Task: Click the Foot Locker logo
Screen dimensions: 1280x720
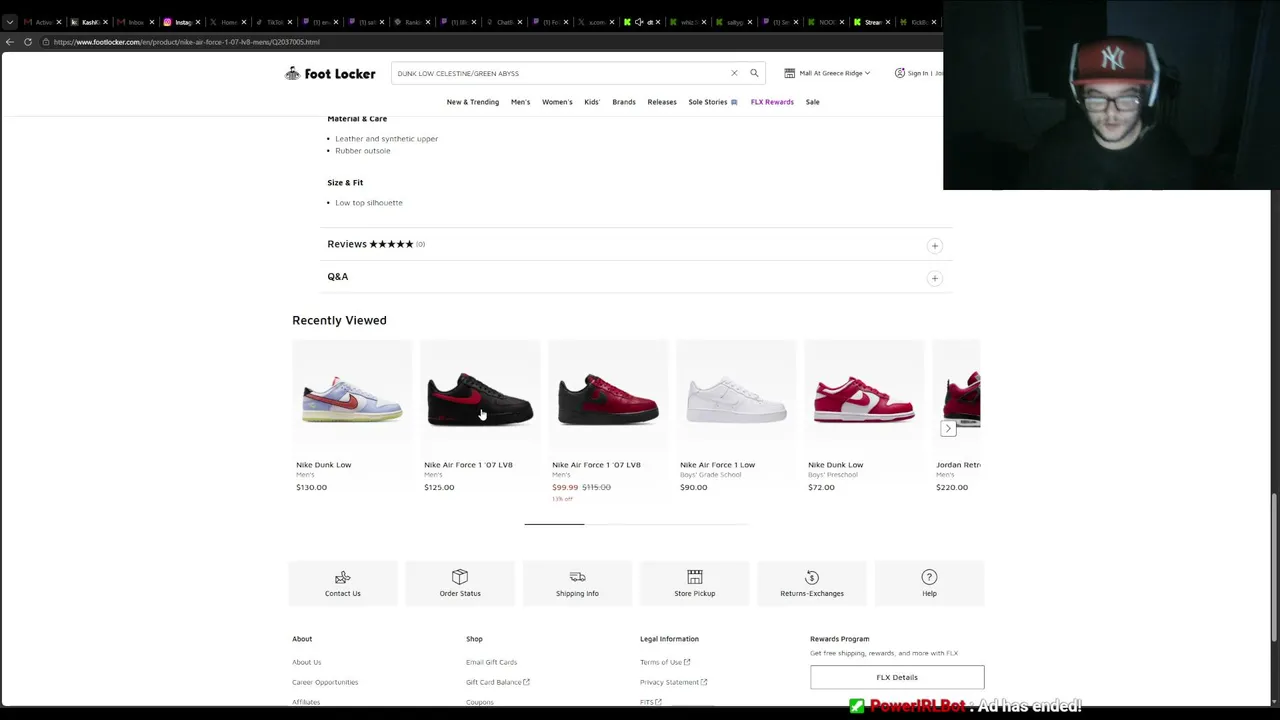Action: 330,73
